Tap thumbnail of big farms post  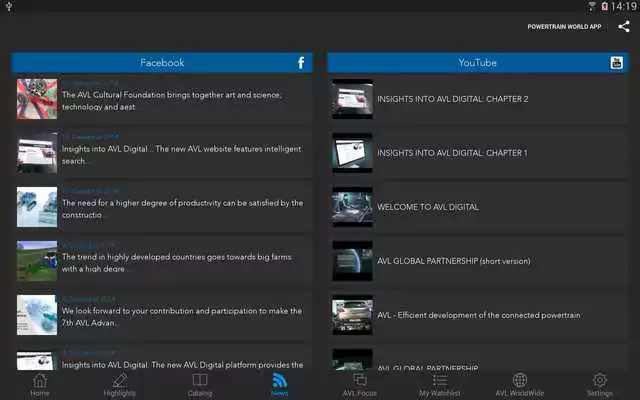pos(37,261)
